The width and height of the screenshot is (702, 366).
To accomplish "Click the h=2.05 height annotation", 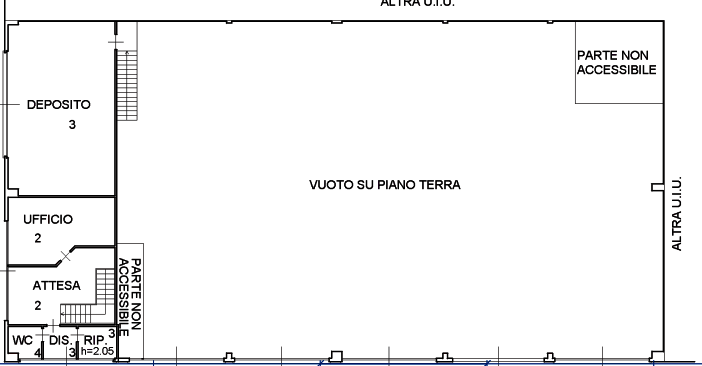I will (97, 351).
